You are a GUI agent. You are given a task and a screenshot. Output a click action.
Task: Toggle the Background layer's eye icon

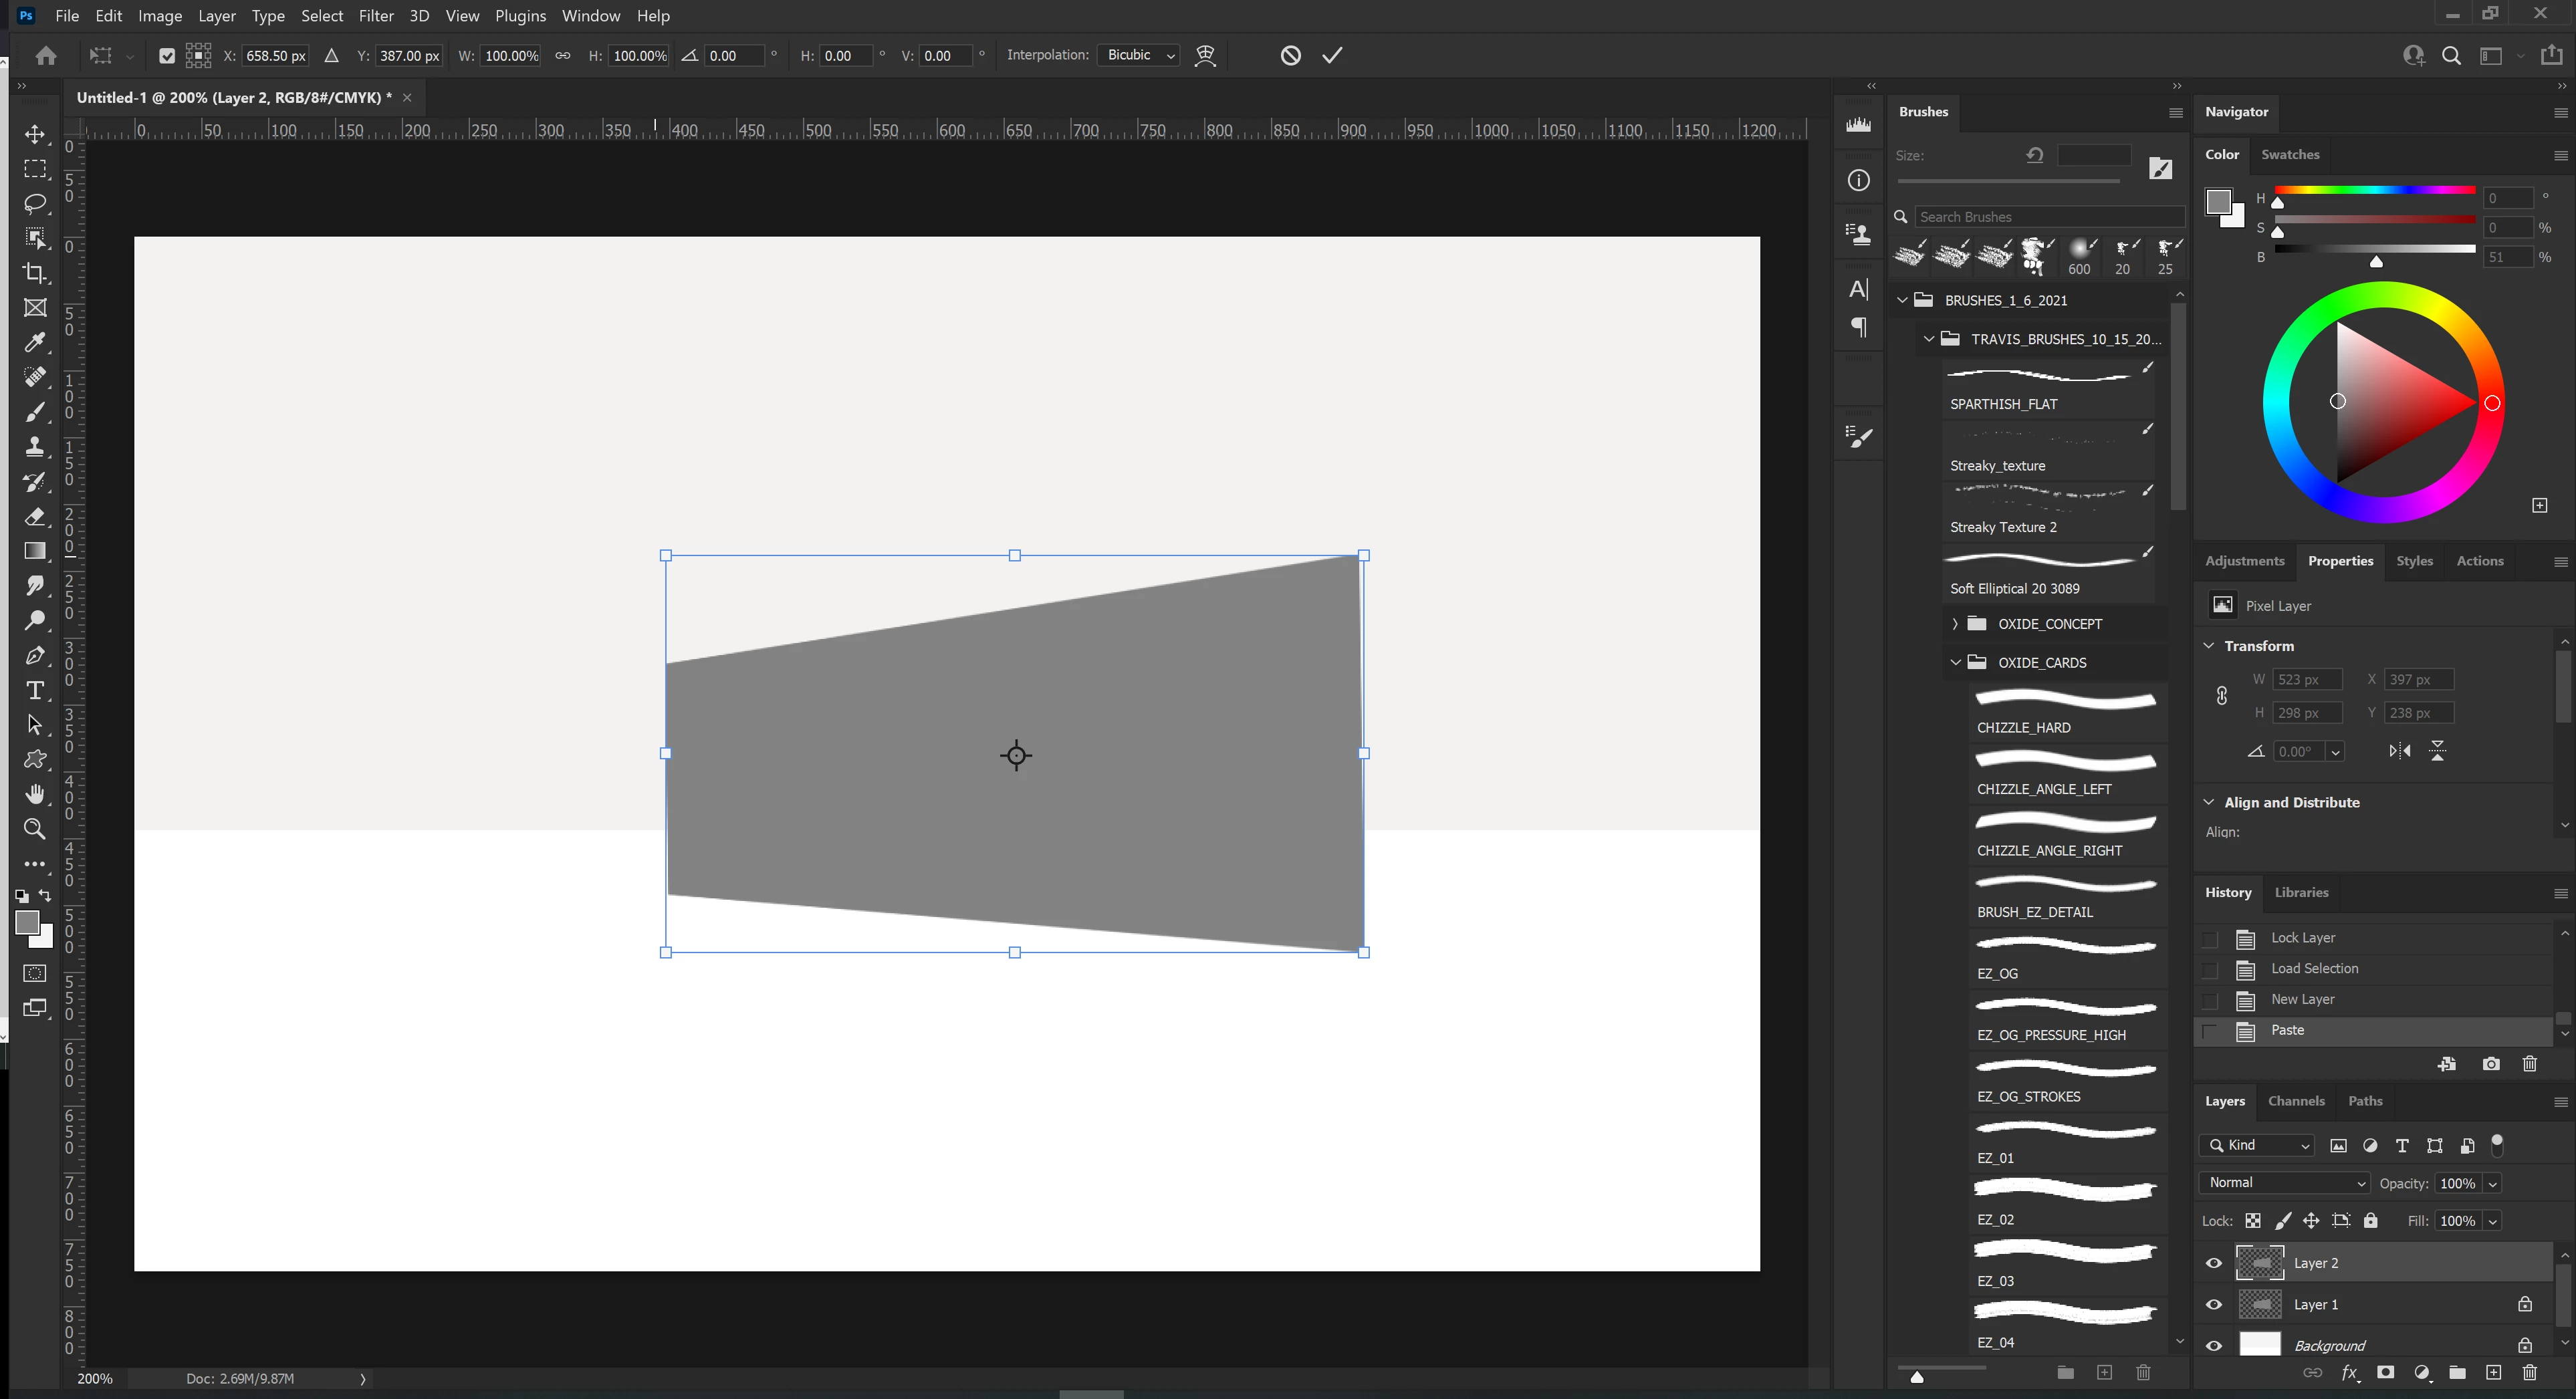click(x=2213, y=1346)
